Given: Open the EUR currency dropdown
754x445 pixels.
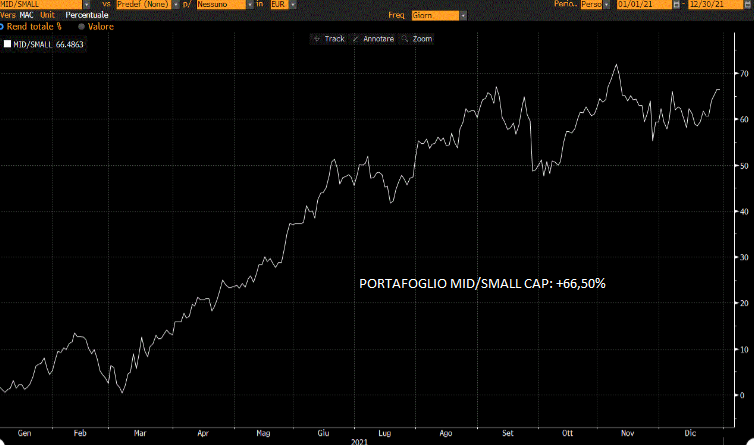Looking at the screenshot, I should [x=290, y=4].
